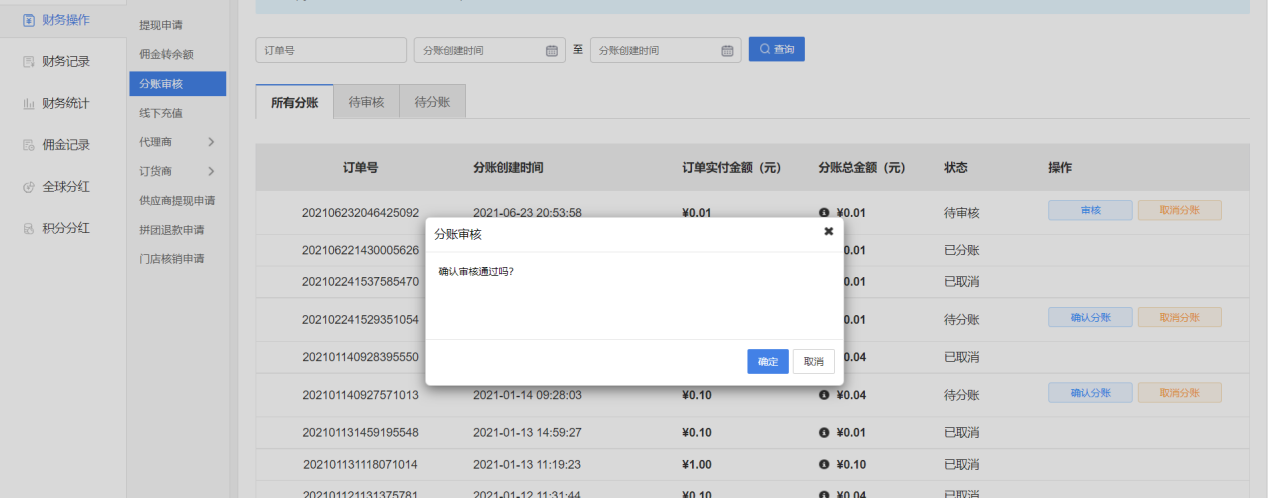Click info icon beside first row's 分账总金额
The height and width of the screenshot is (498, 1268).
coord(824,213)
